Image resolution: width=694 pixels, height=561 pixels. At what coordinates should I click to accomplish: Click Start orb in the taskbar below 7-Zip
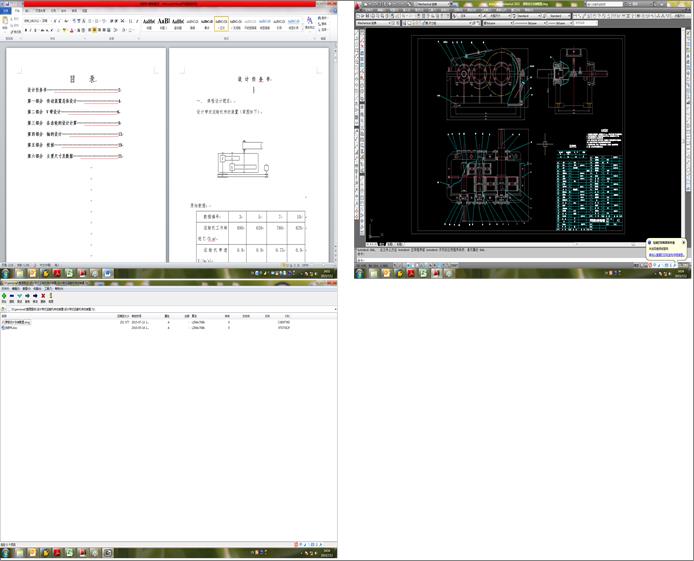[x=5, y=553]
